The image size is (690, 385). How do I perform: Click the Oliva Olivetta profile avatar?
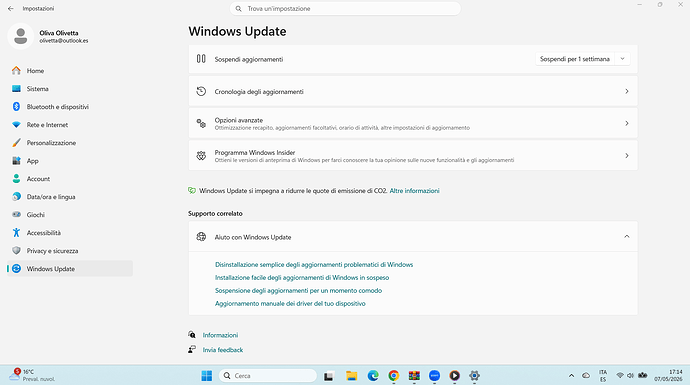[20, 36]
